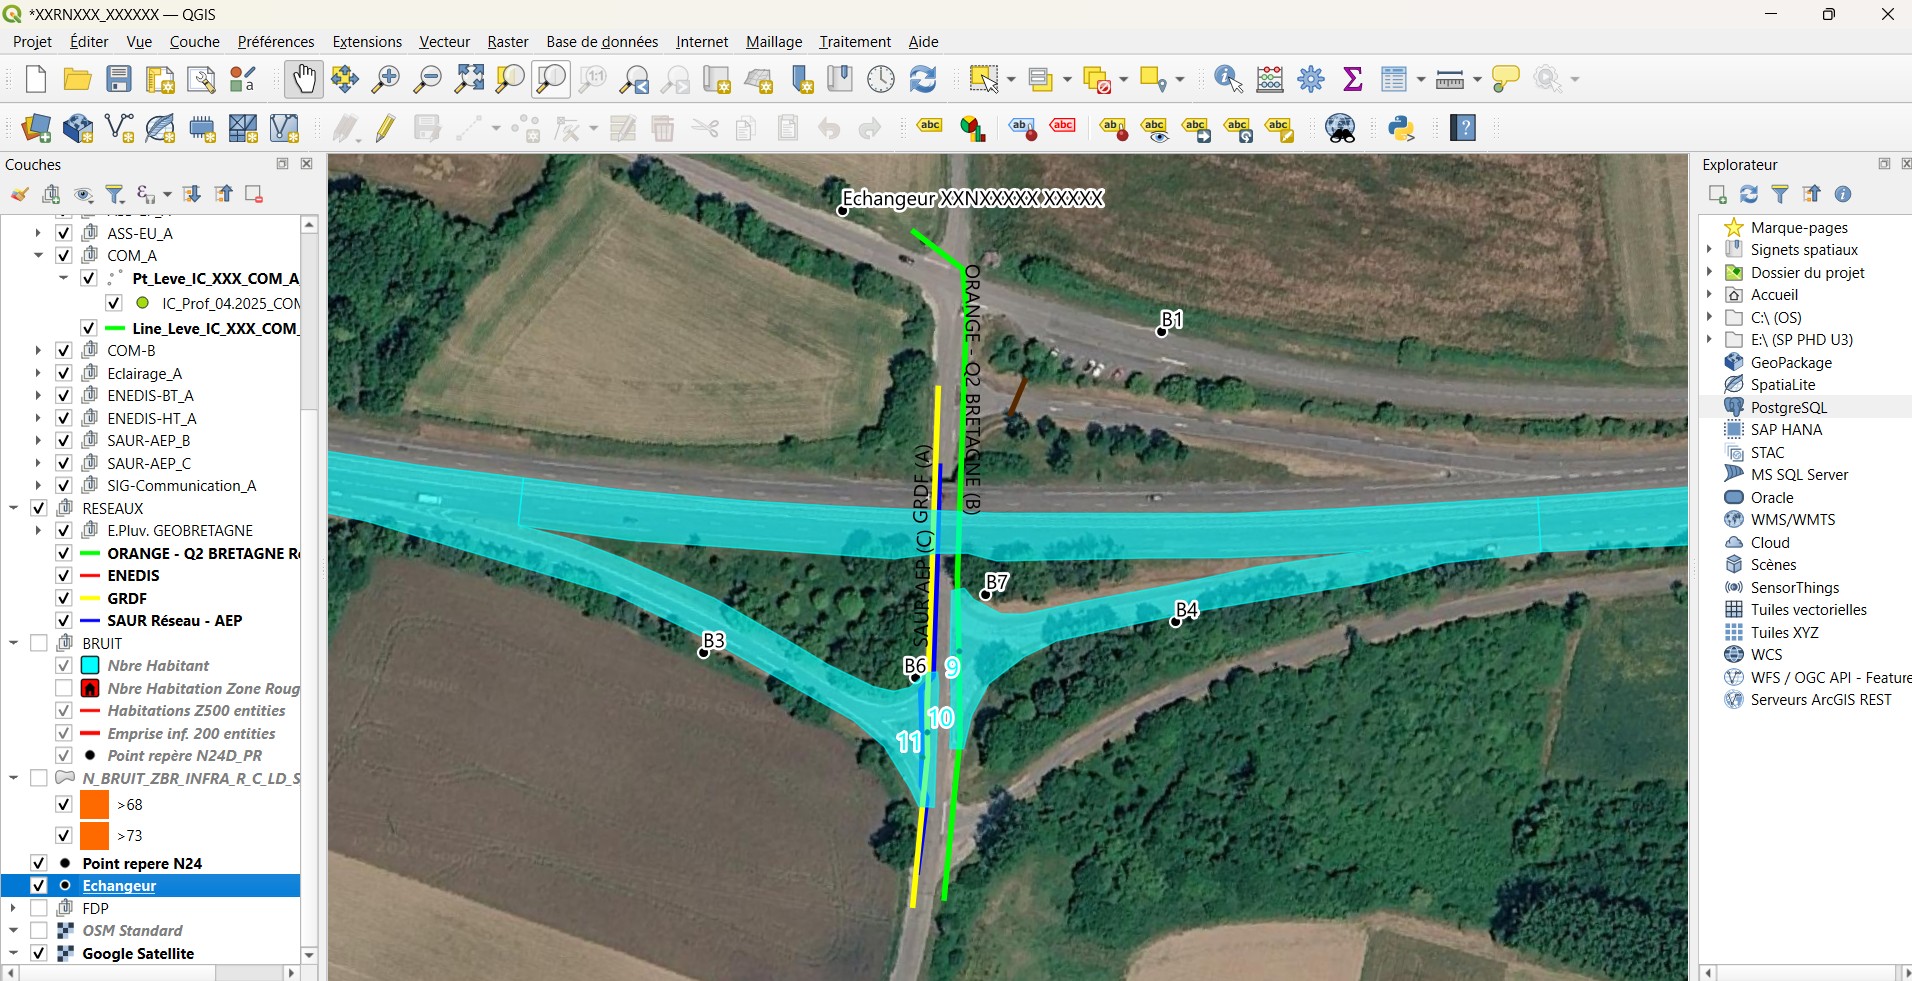The width and height of the screenshot is (1912, 981).
Task: Open the Vecteur menu
Action: coord(444,42)
